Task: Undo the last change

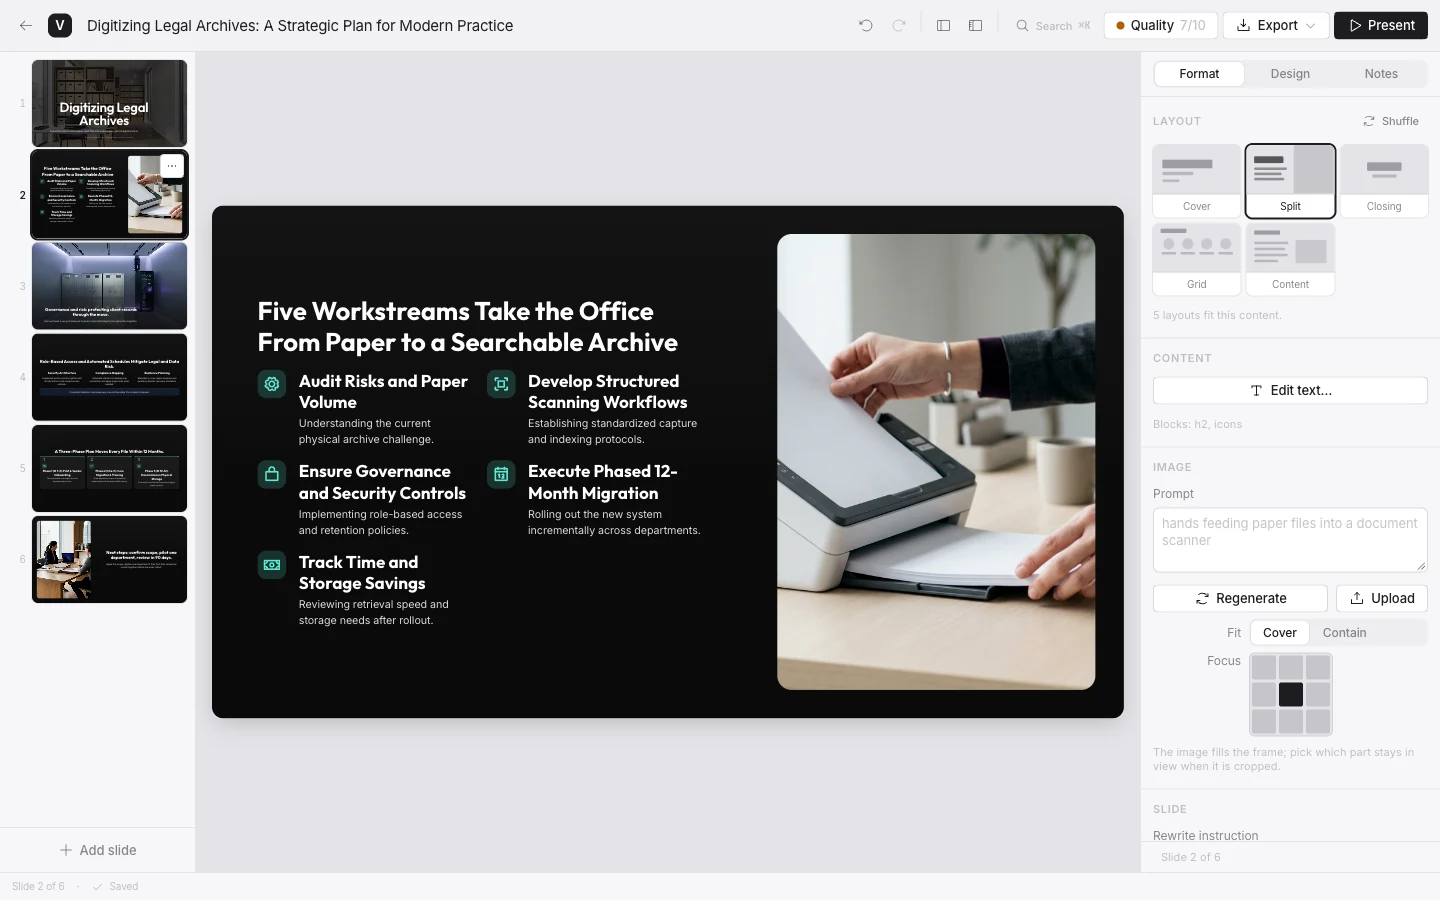Action: tap(866, 26)
